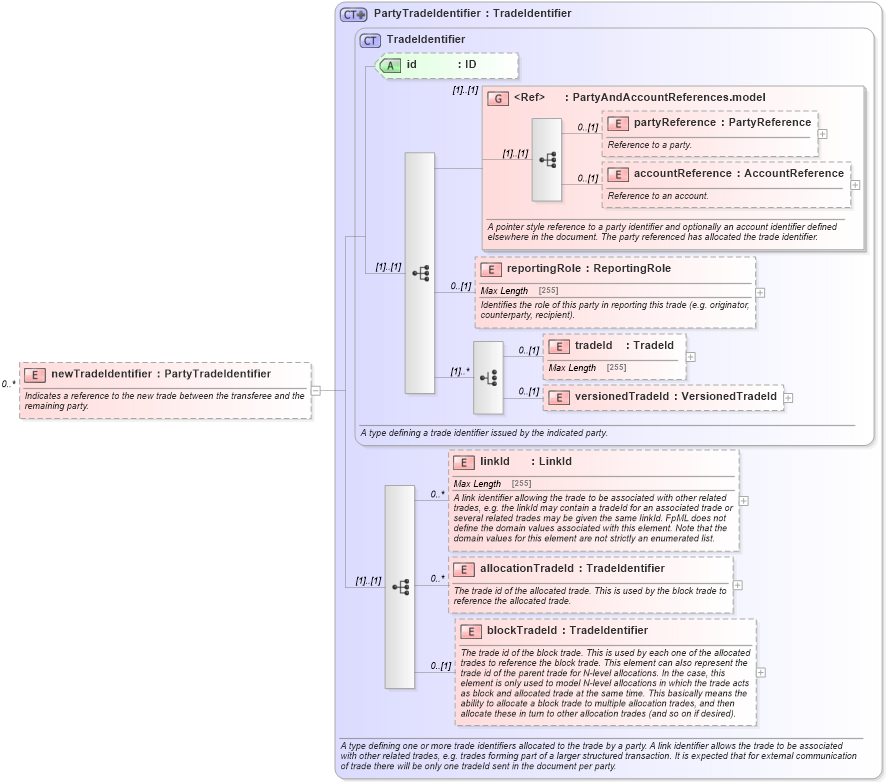Click the CT+ icon of PartyTradeIdentifier
887x782 pixels.
[x=354, y=15]
